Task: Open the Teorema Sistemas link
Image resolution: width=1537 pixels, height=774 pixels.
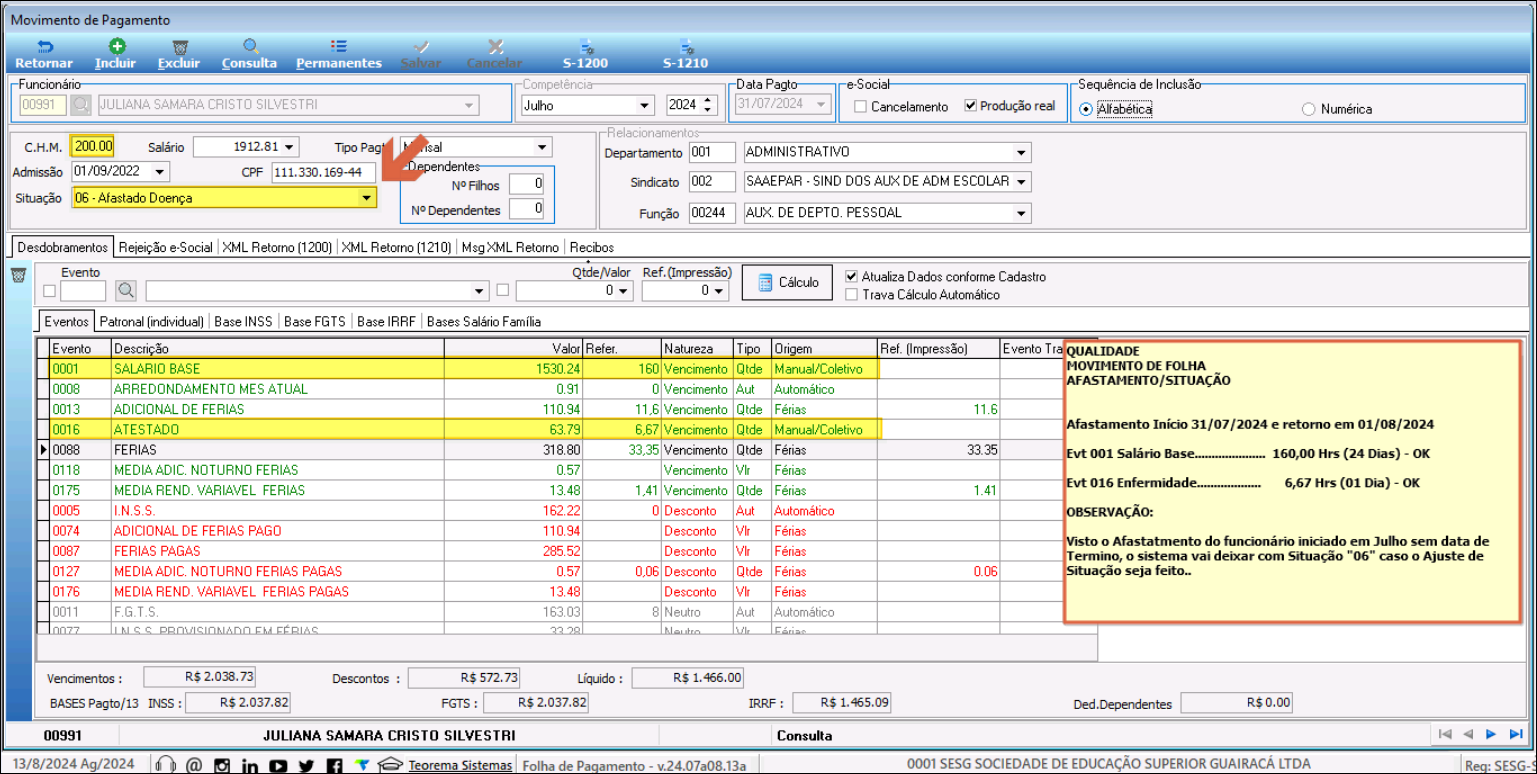Action: (x=460, y=765)
